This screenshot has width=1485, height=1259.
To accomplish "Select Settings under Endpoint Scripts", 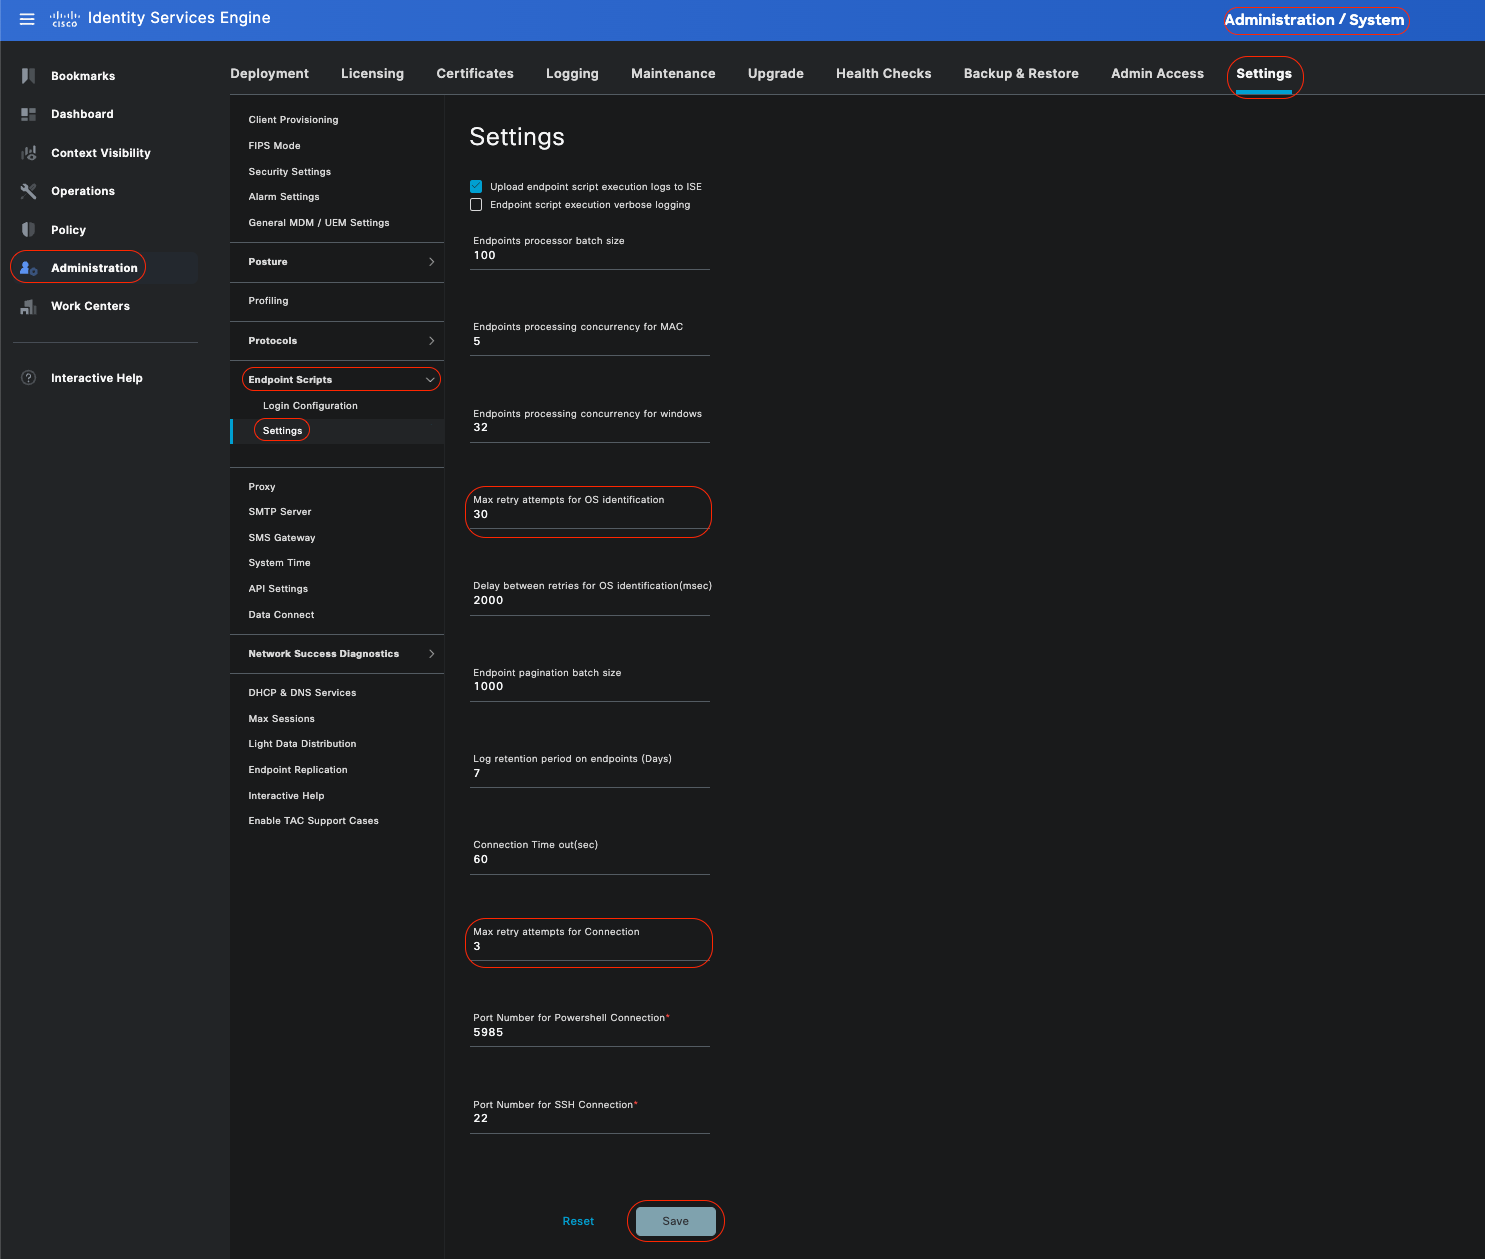I will click(x=282, y=431).
